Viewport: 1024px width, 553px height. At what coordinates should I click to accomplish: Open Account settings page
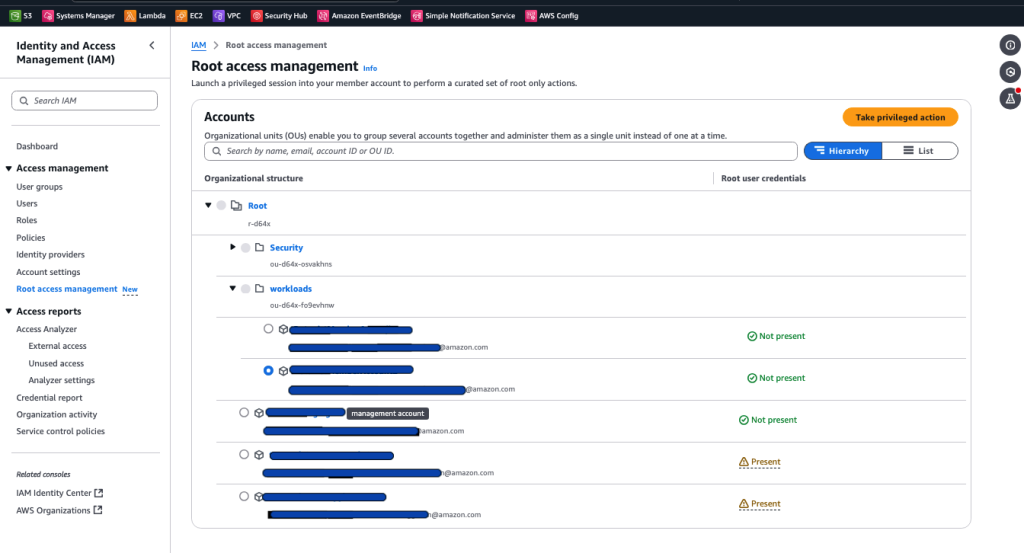[48, 272]
